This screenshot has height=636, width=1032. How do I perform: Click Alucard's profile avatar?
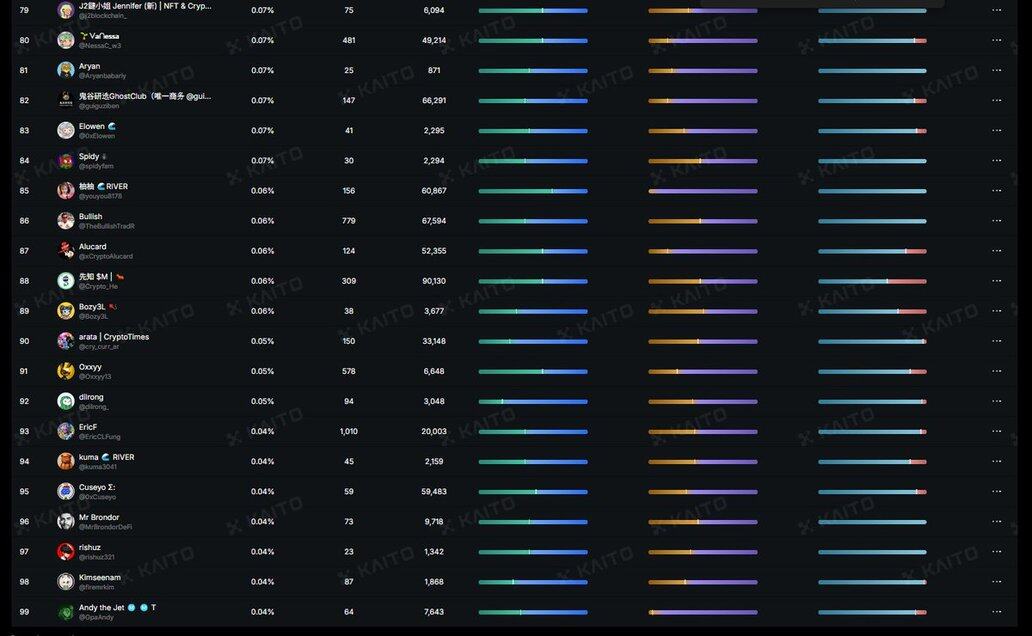pyautogui.click(x=66, y=251)
